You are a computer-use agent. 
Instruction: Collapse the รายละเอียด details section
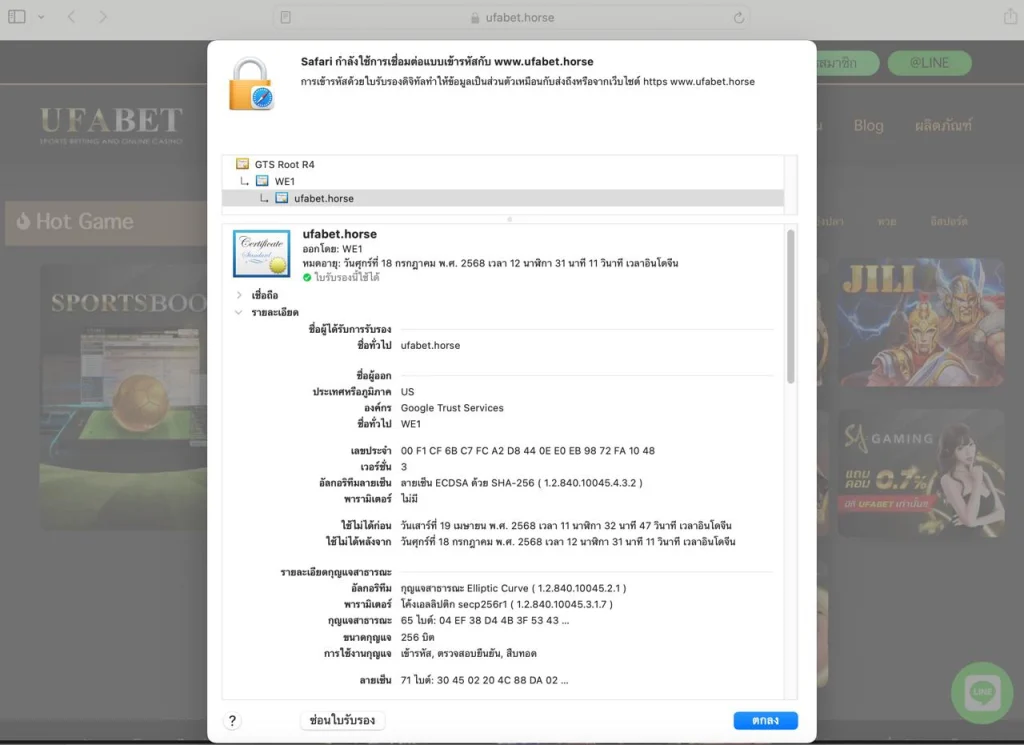click(236, 310)
